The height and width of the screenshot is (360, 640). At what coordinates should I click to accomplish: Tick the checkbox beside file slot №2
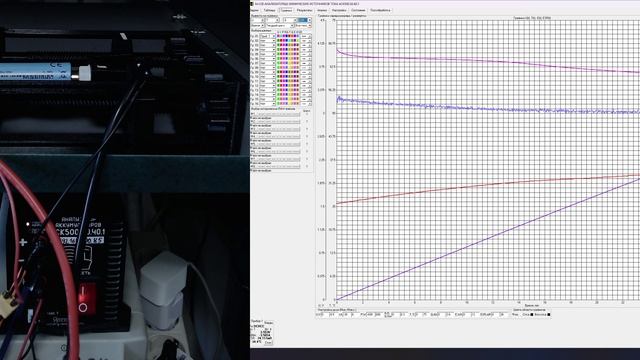[x=307, y=121]
